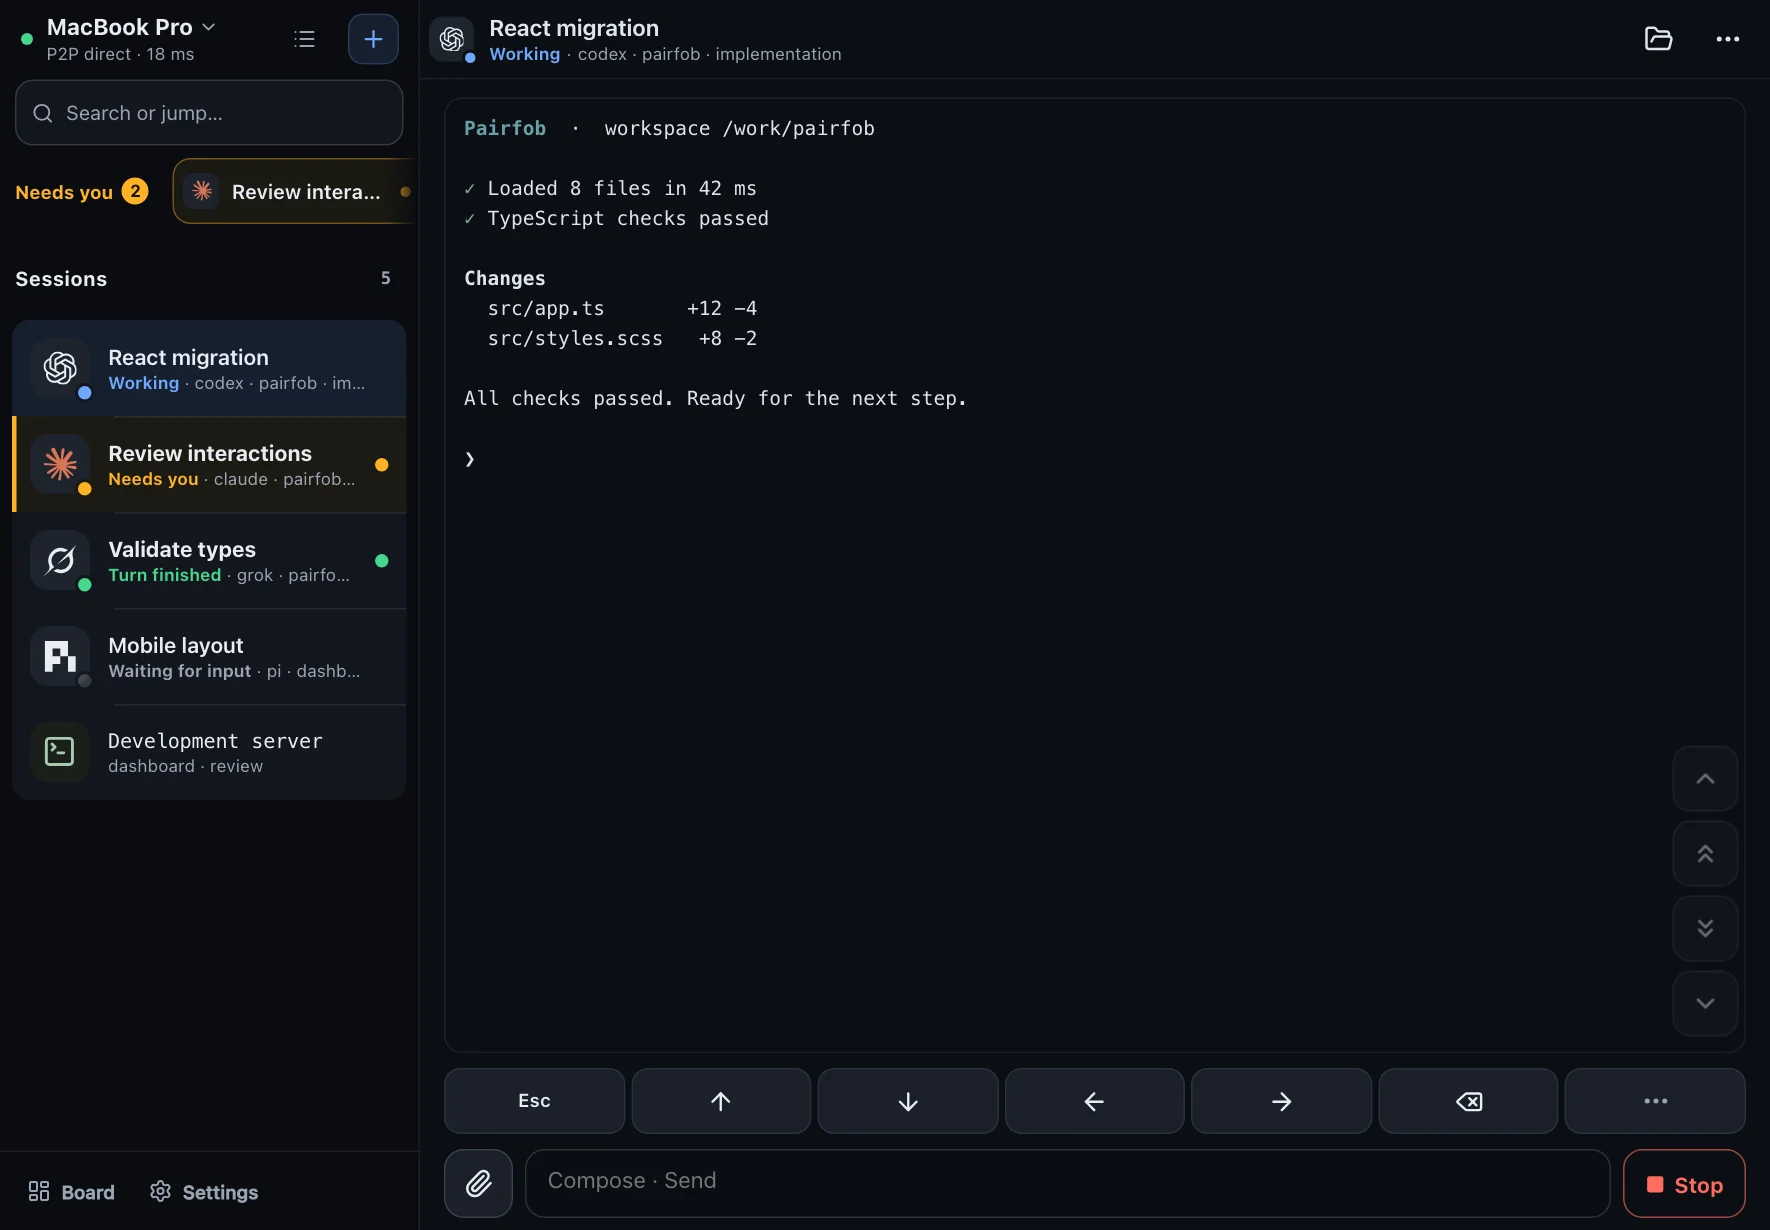
Task: Open the Needs you filter
Action: (x=82, y=191)
